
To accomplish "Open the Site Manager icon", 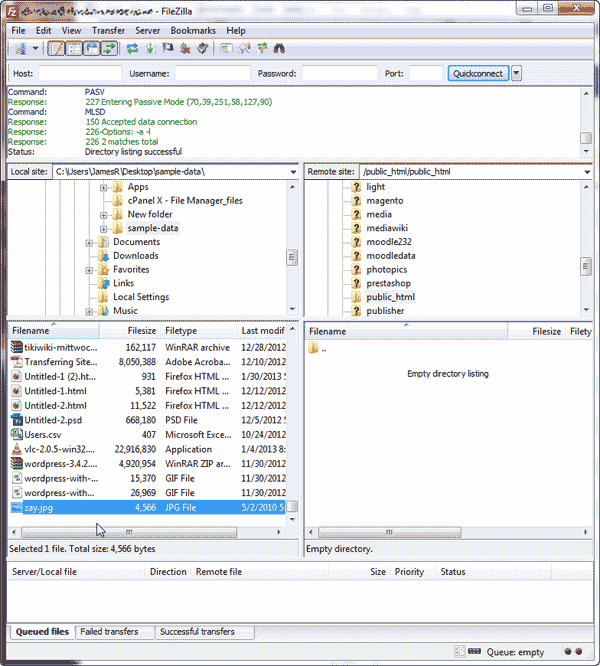I will pos(20,48).
